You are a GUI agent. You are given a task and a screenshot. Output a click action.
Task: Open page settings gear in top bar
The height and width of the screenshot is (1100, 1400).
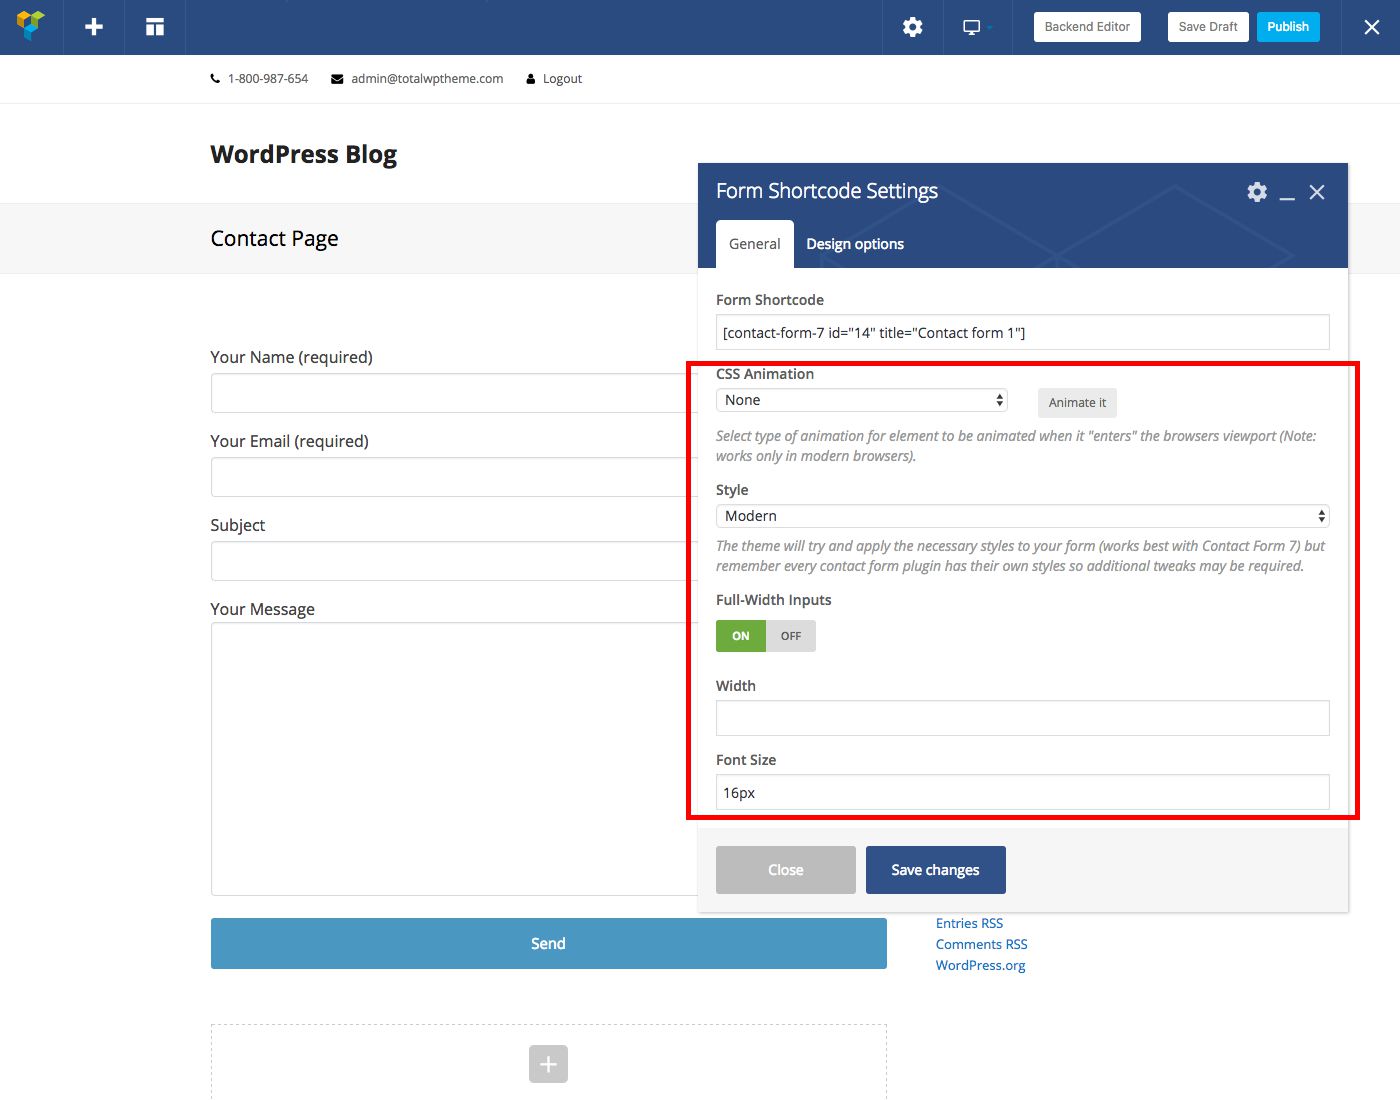pos(912,27)
